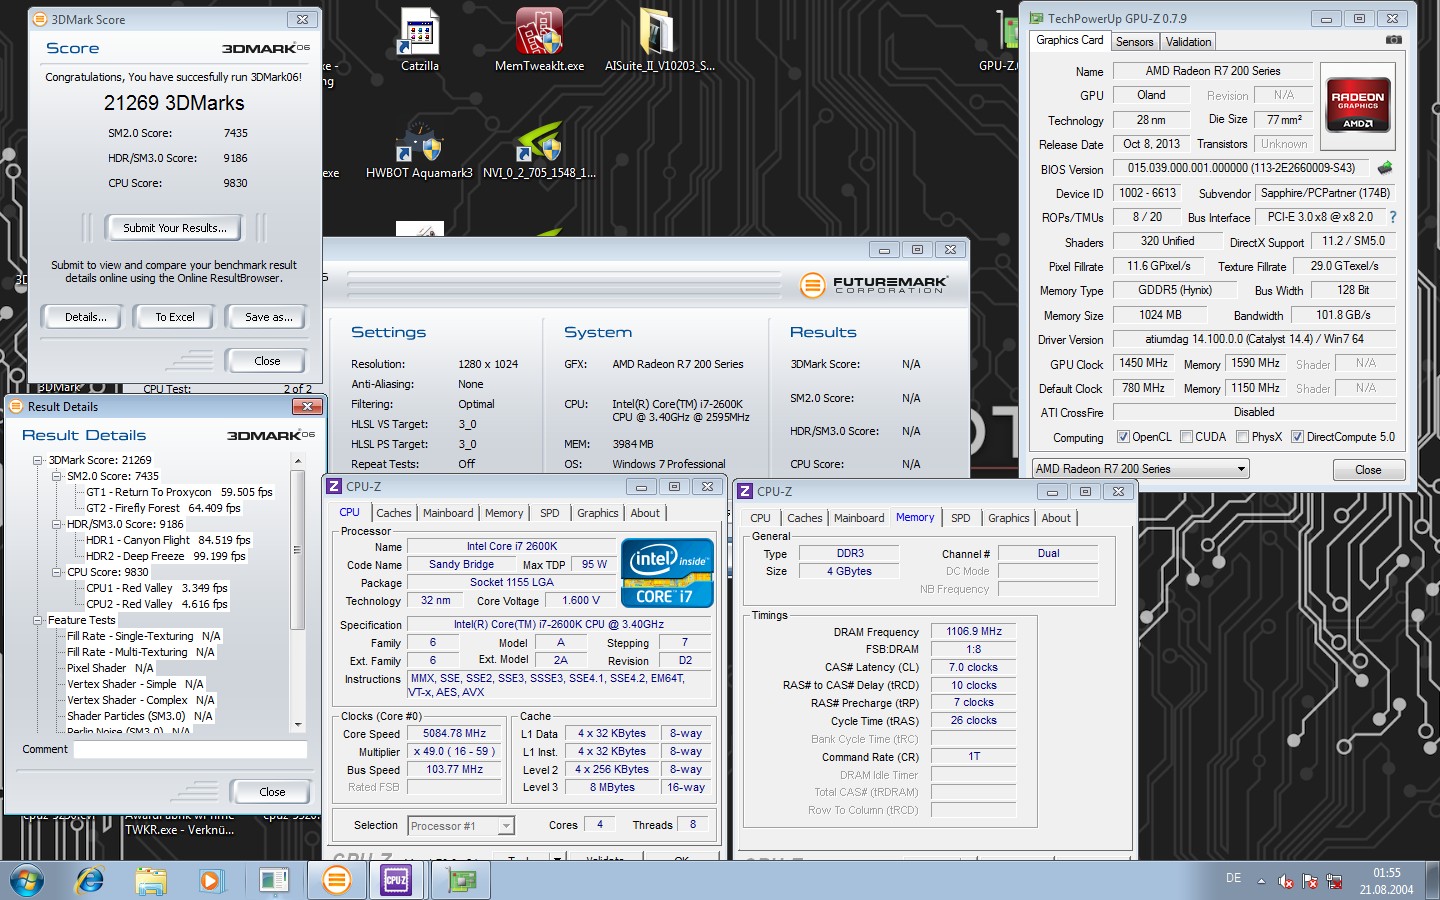This screenshot has height=900, width=1440.
Task: Switch to the CPU-Z taskbar button
Action: (x=397, y=880)
